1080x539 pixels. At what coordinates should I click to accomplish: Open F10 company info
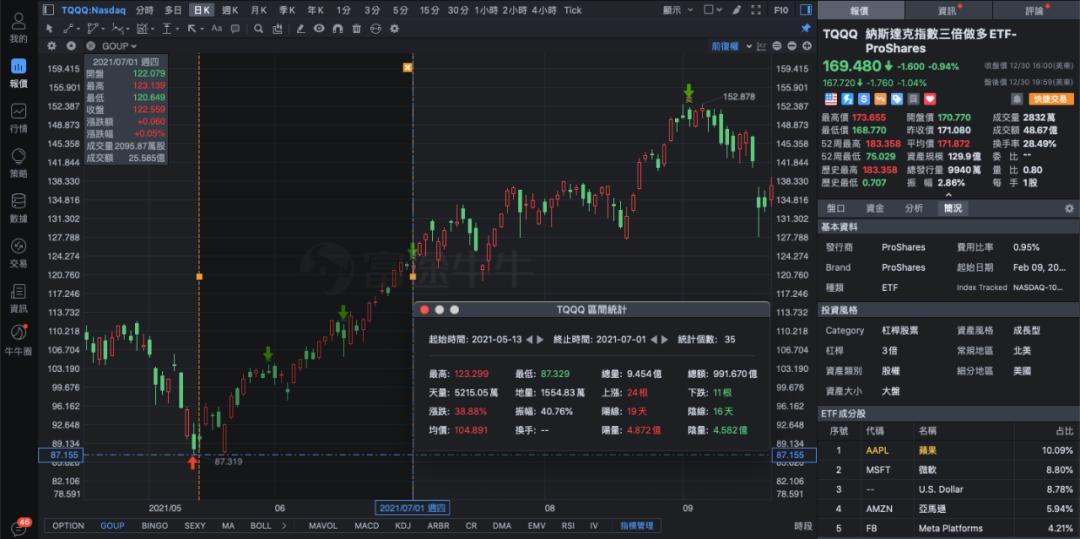781,10
